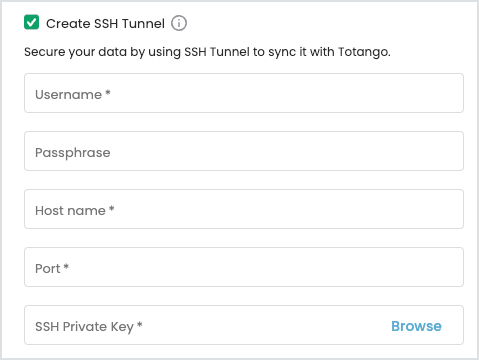Browse for an SSH private key file
479x360 pixels.
[x=416, y=326]
